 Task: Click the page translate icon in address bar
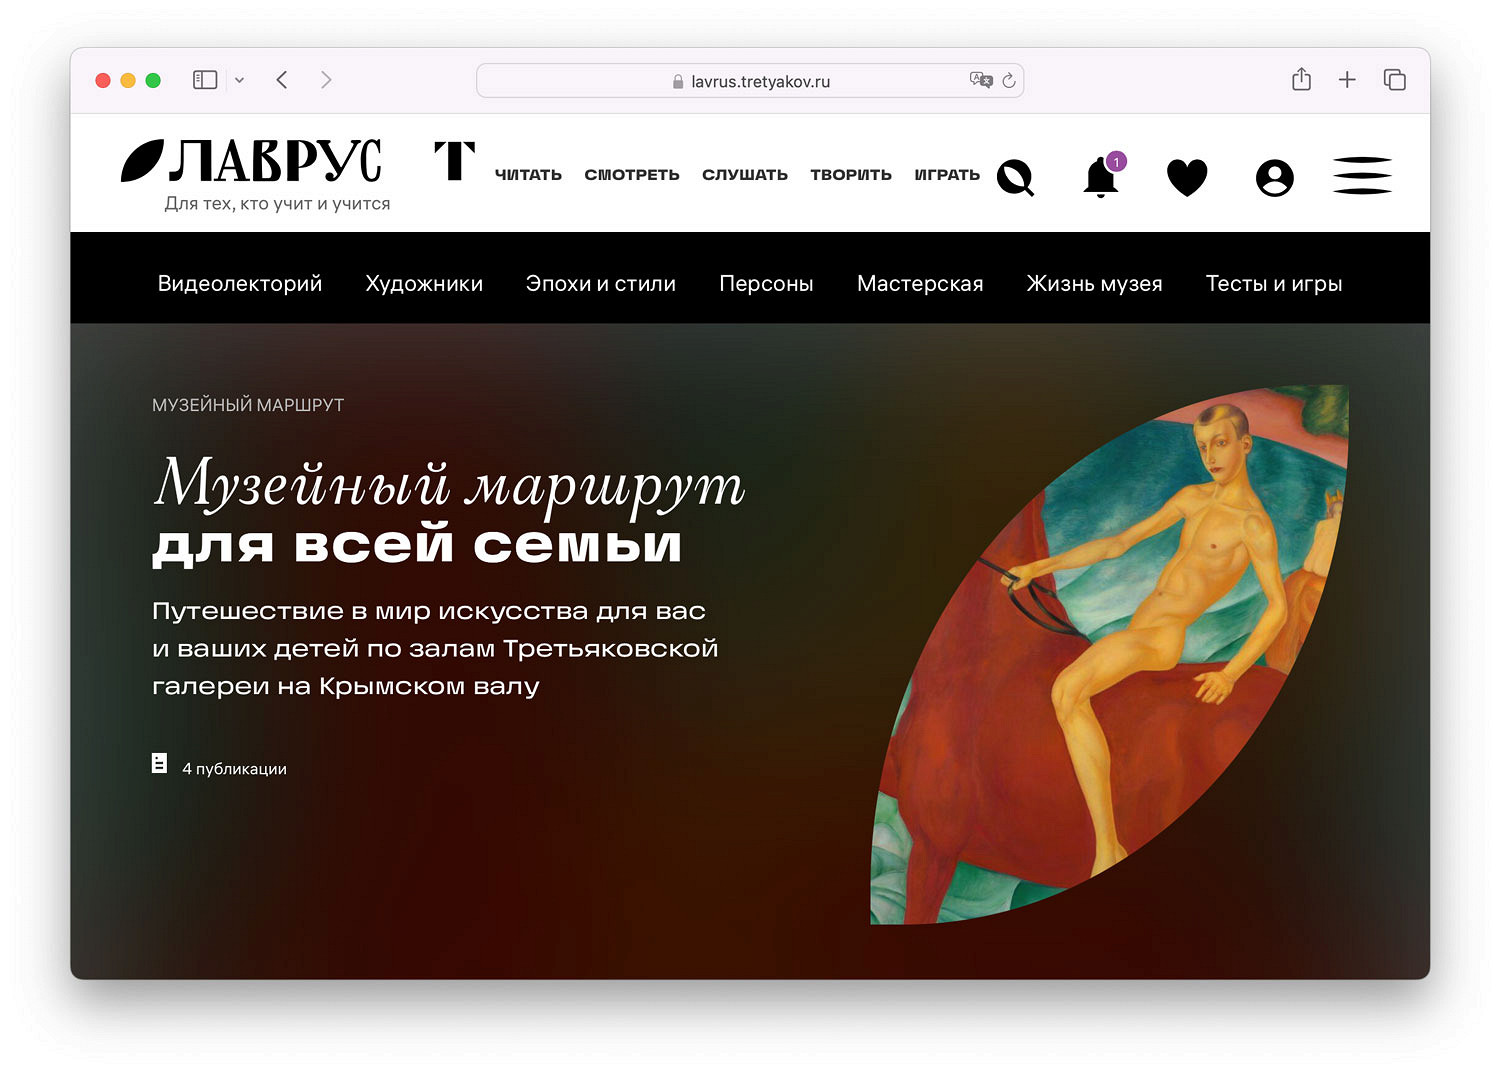(980, 80)
